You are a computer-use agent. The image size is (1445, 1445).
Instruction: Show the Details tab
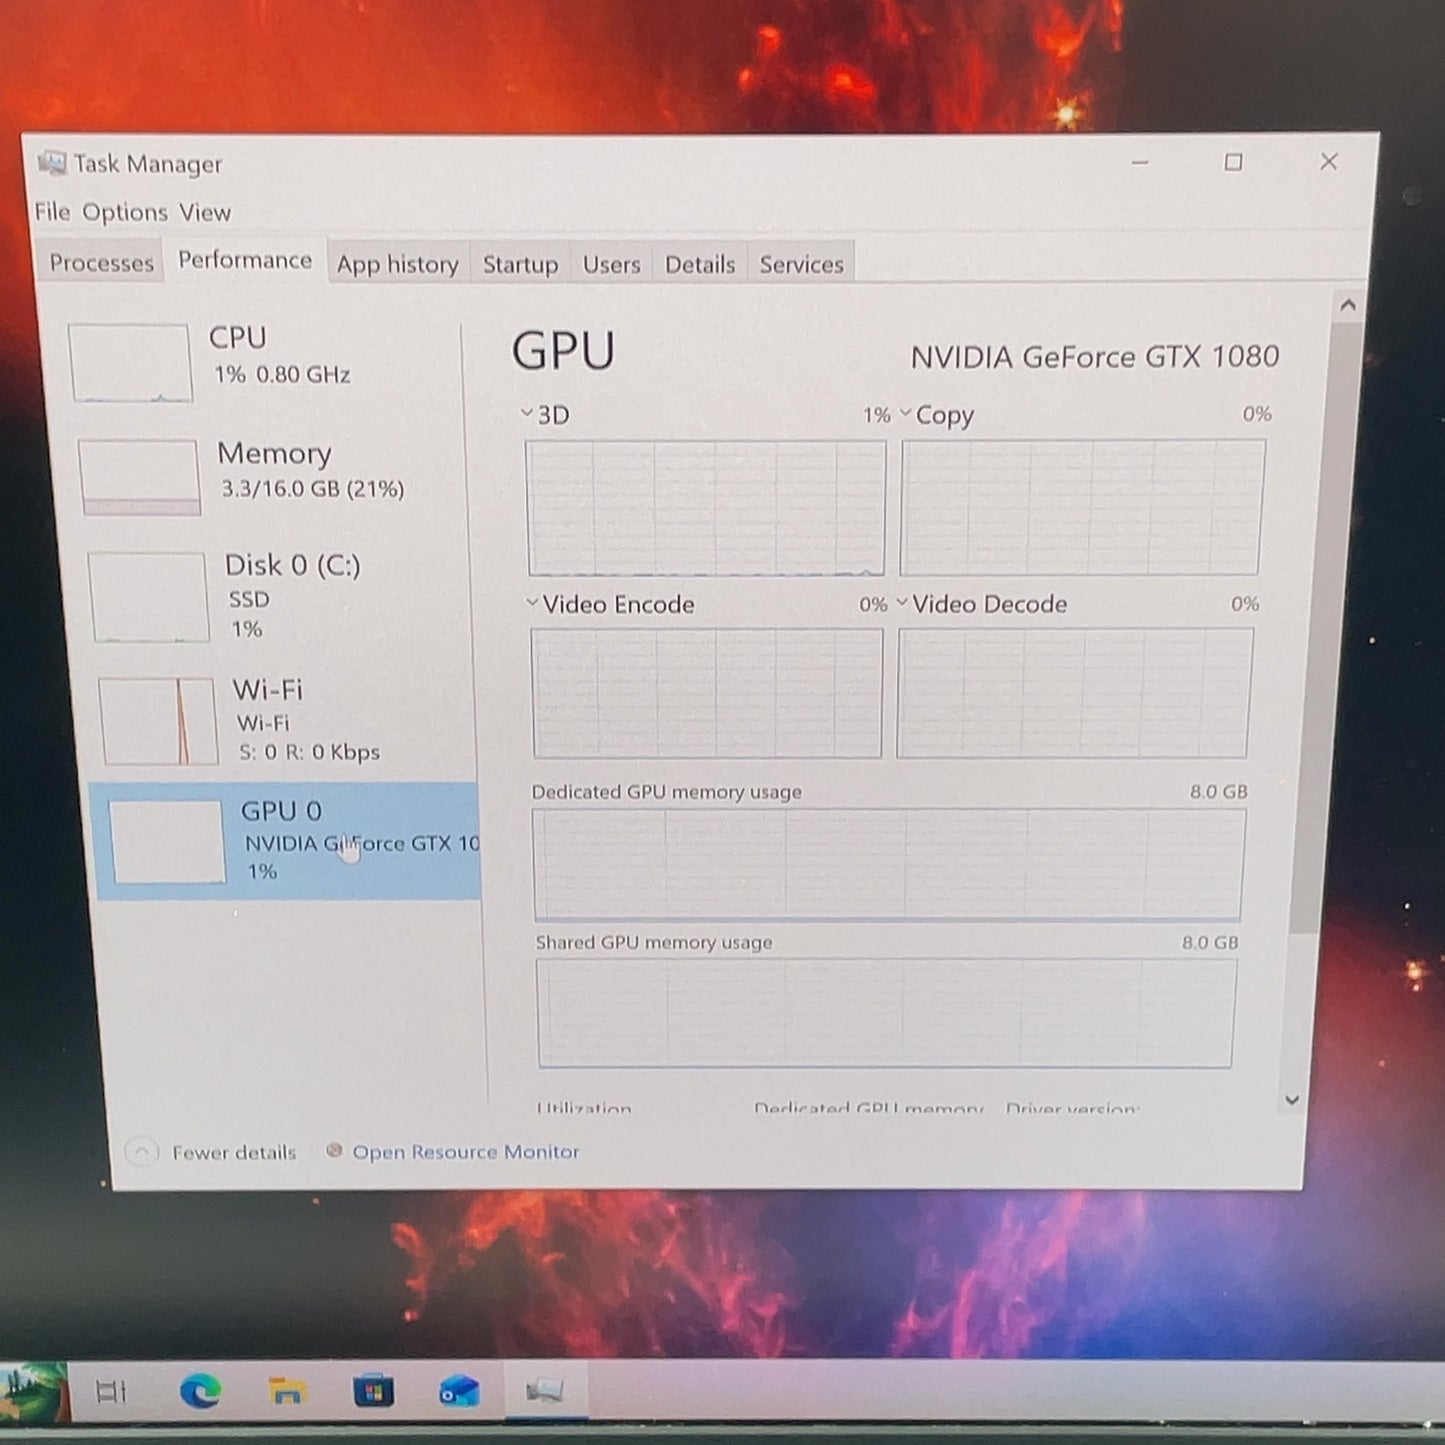[x=700, y=264]
